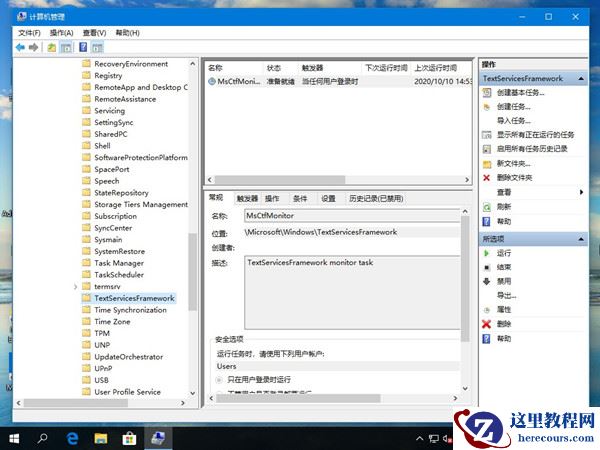This screenshot has width=600, height=450.
Task: Open the 操作(A) menu
Action: (x=62, y=33)
